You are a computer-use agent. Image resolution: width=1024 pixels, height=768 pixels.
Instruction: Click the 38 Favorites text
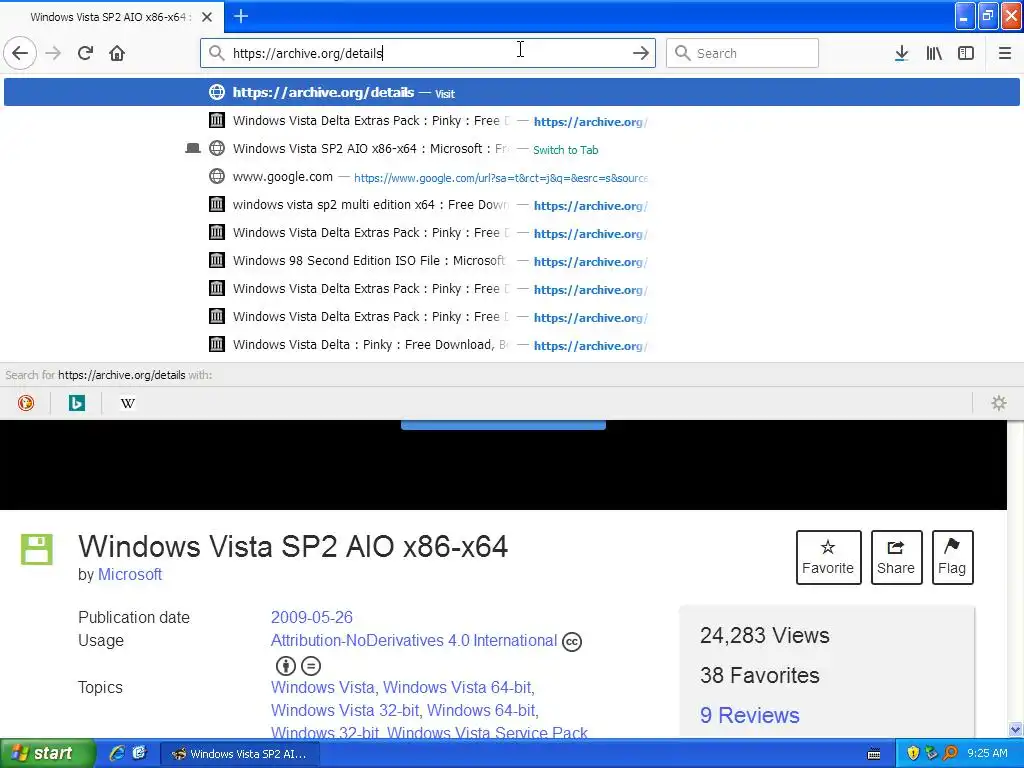(x=760, y=675)
